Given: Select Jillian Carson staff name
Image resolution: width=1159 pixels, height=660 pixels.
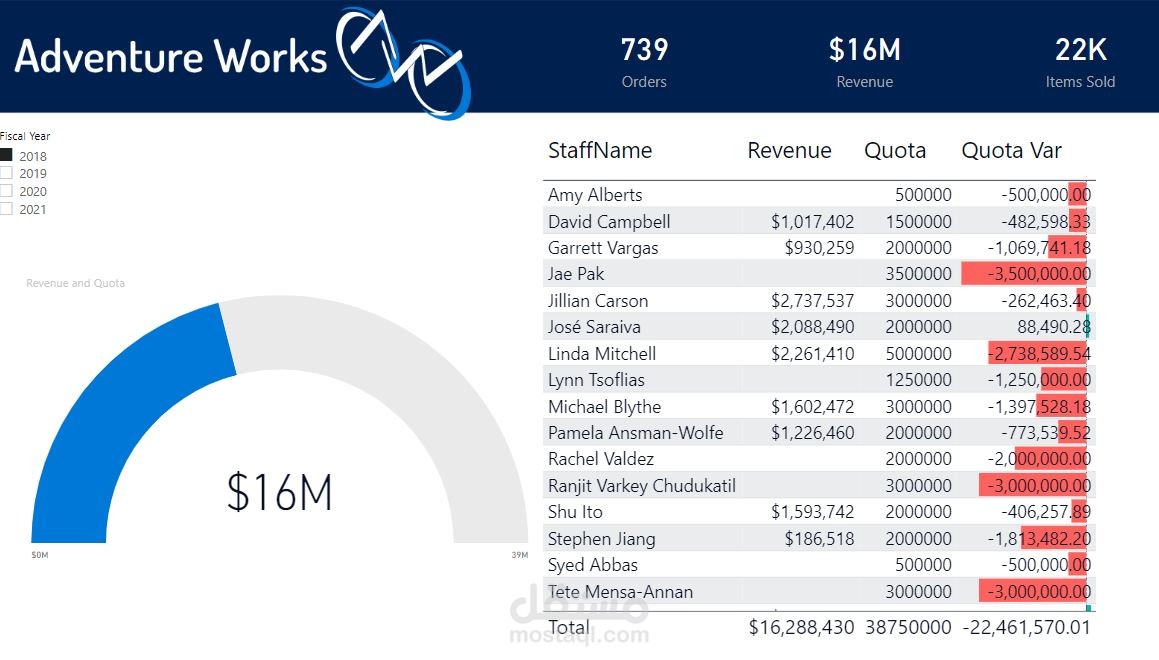Looking at the screenshot, I should click(598, 300).
